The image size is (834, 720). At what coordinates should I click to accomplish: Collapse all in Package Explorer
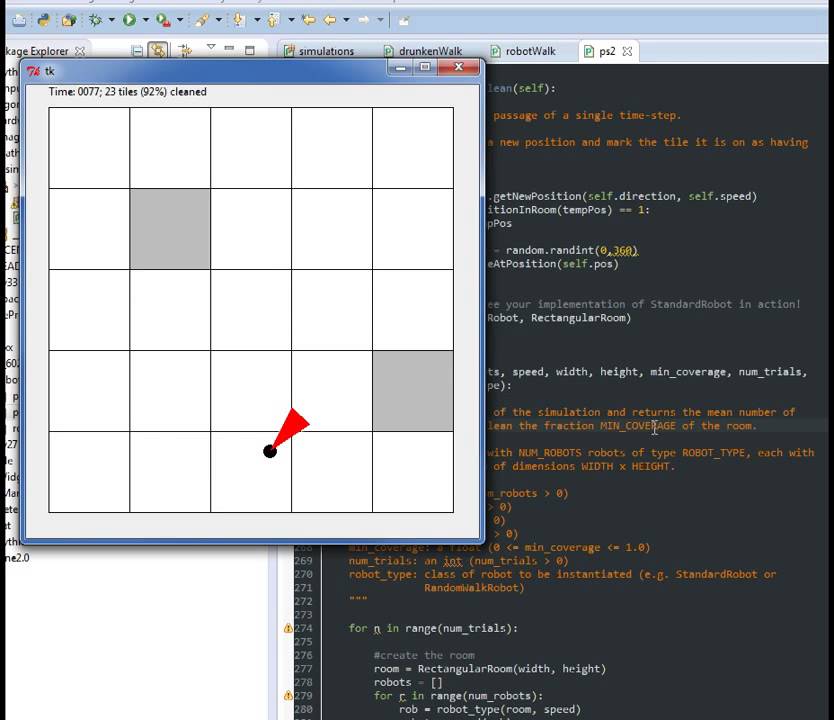137,51
